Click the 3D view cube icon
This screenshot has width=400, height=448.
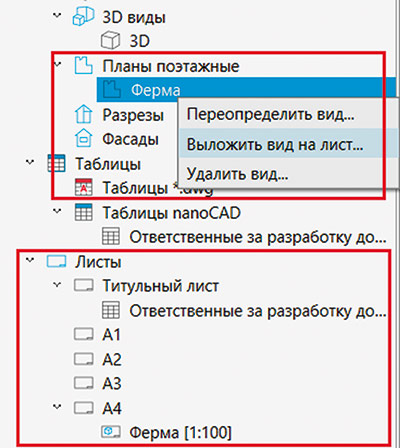tap(110, 41)
